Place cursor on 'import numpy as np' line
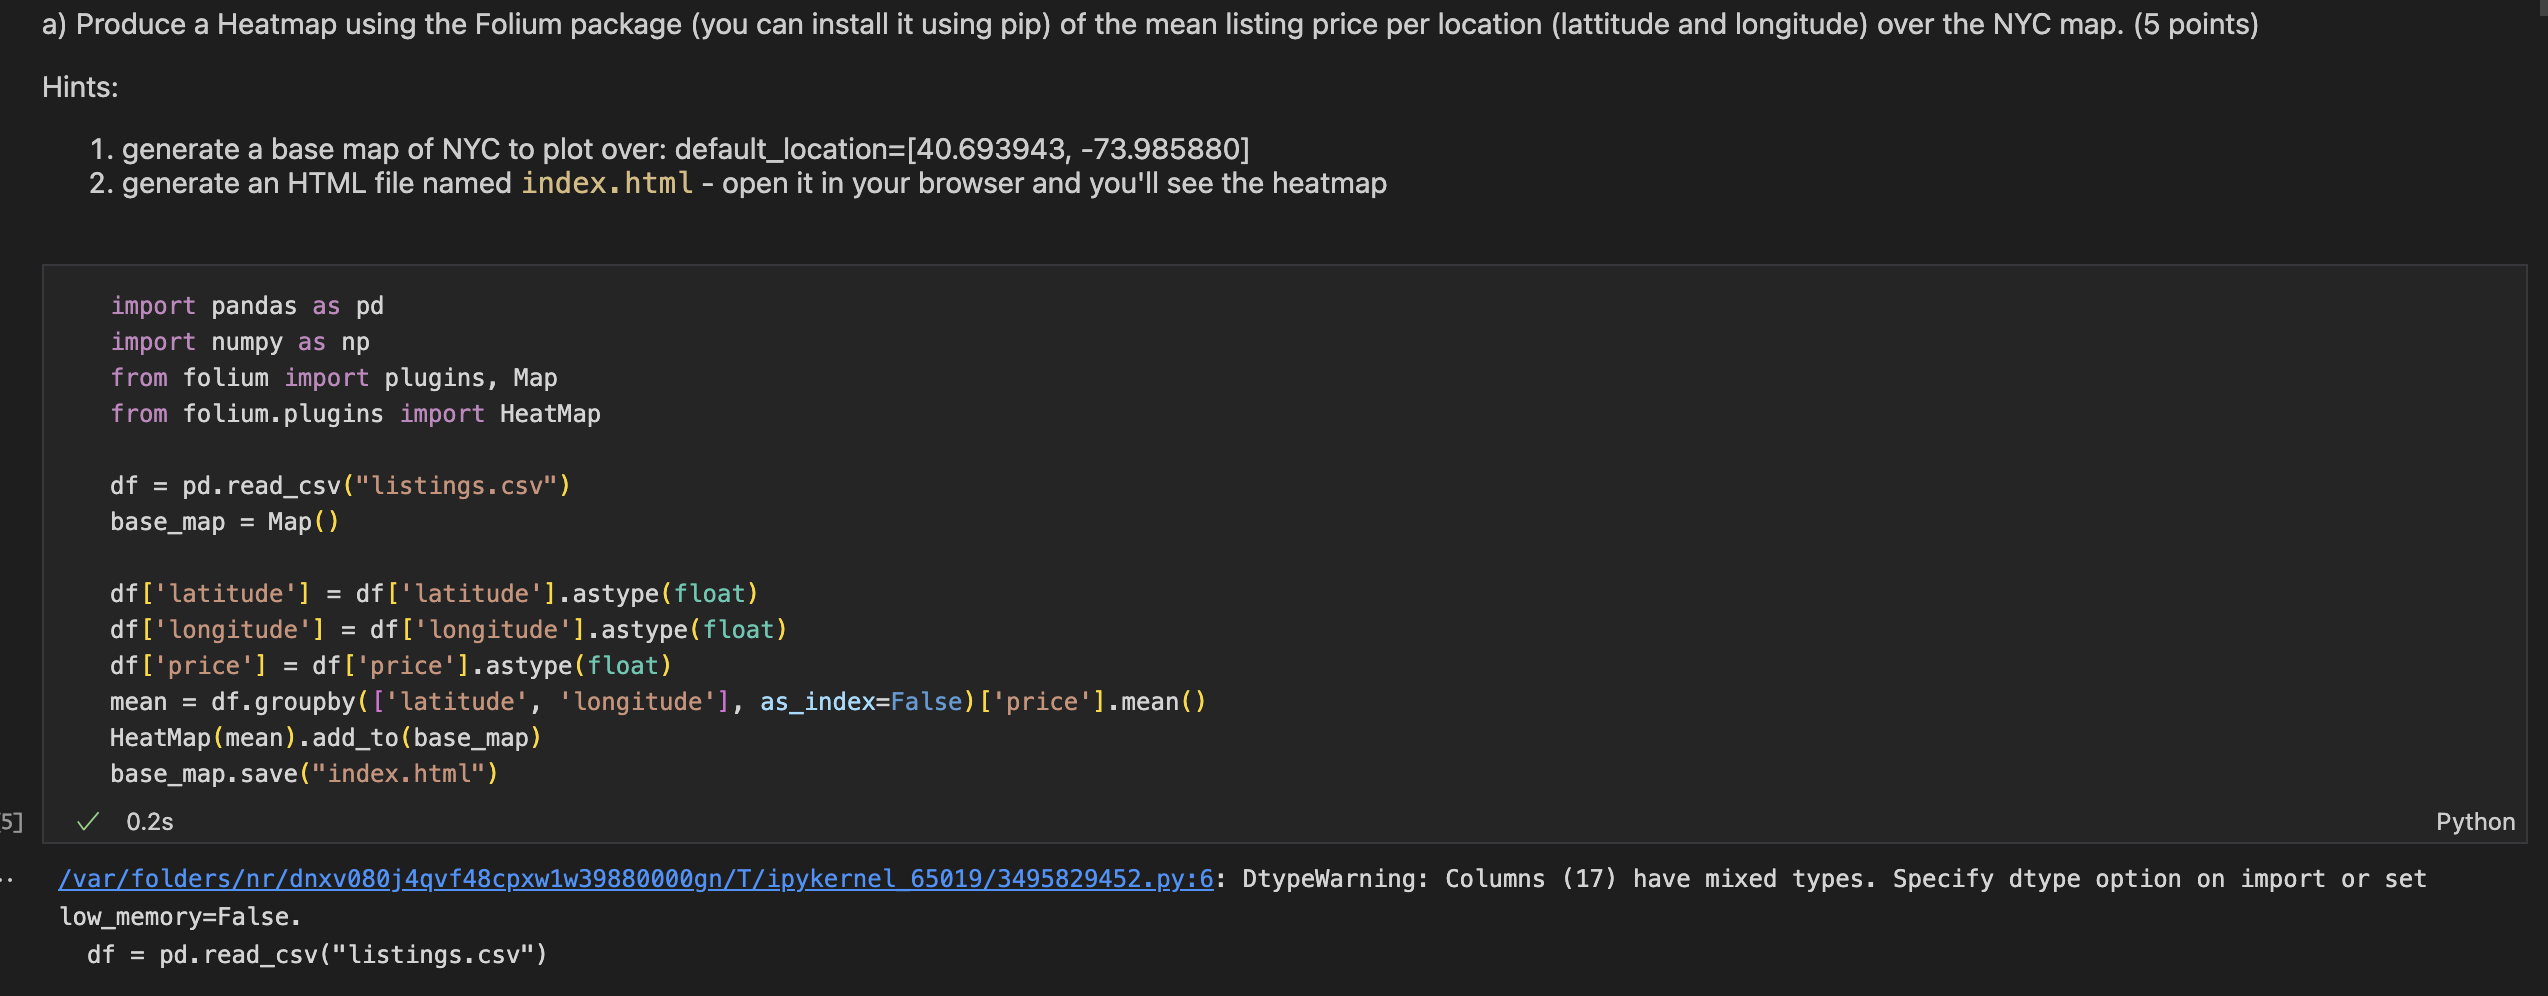 click(x=240, y=342)
